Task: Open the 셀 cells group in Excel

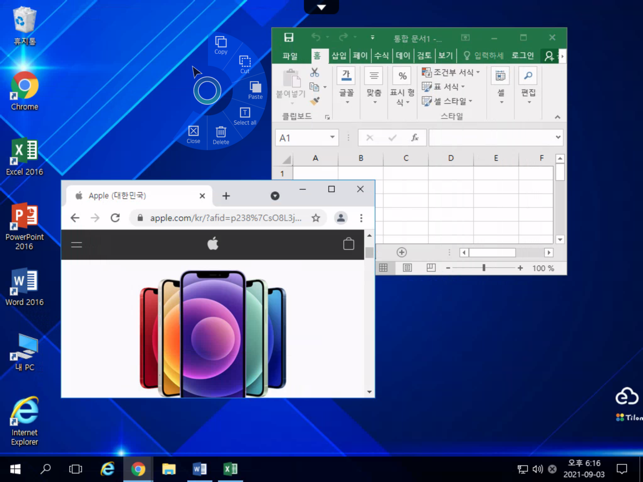Action: click(x=501, y=86)
